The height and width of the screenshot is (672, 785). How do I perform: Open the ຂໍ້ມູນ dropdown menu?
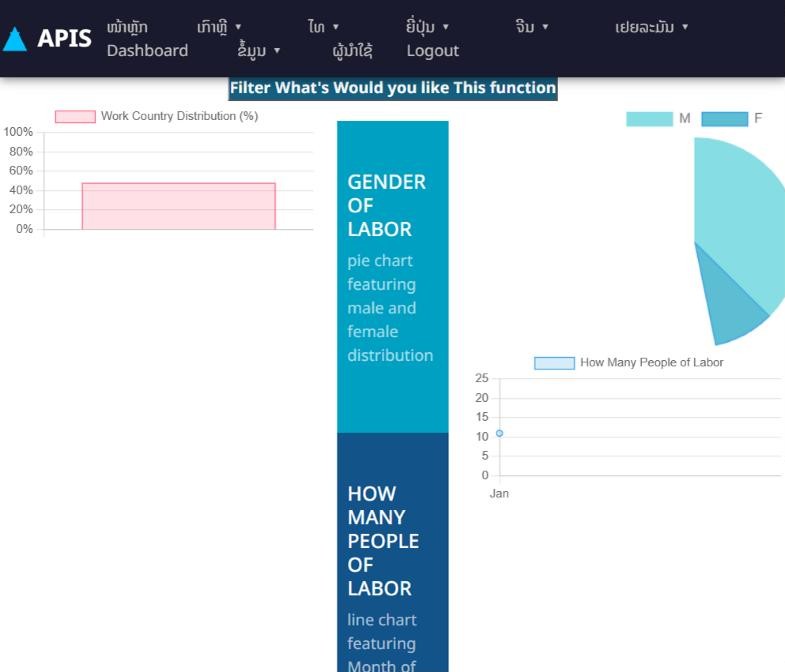click(258, 51)
